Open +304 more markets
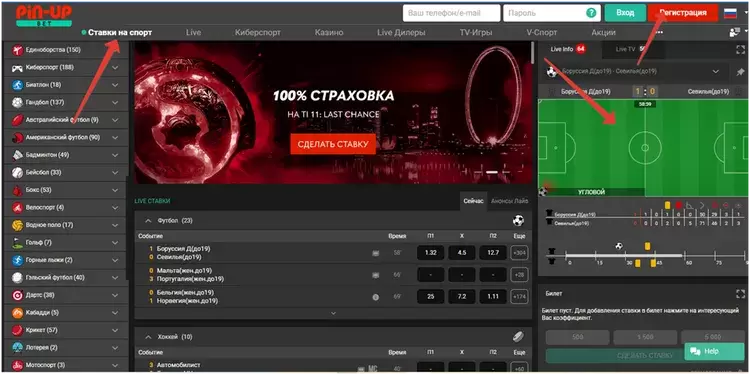 click(519, 253)
